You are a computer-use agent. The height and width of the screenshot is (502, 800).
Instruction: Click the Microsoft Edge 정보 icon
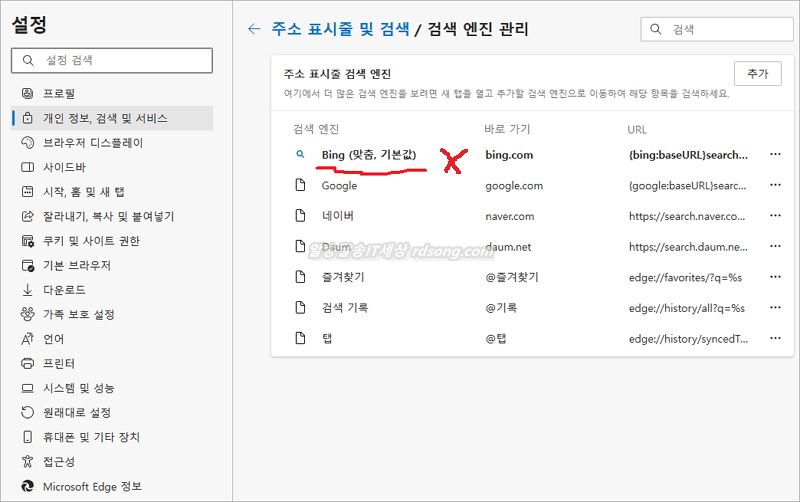(28, 486)
